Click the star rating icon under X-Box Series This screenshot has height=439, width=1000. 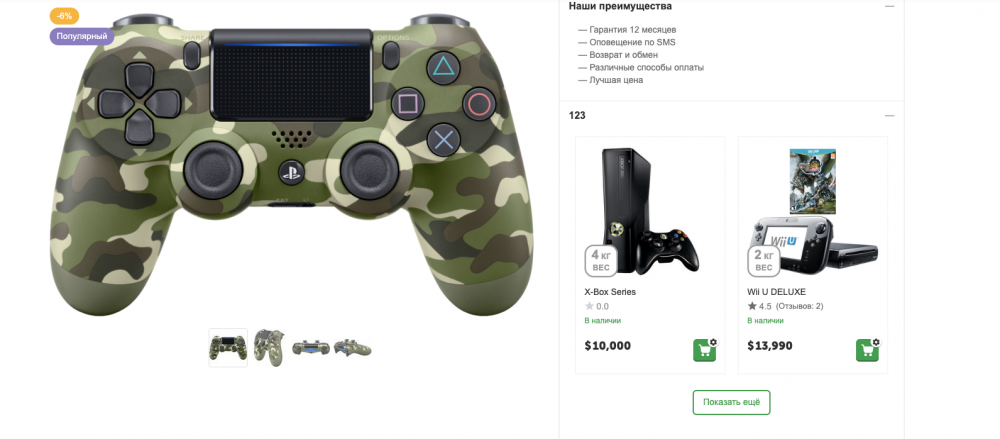click(x=589, y=306)
